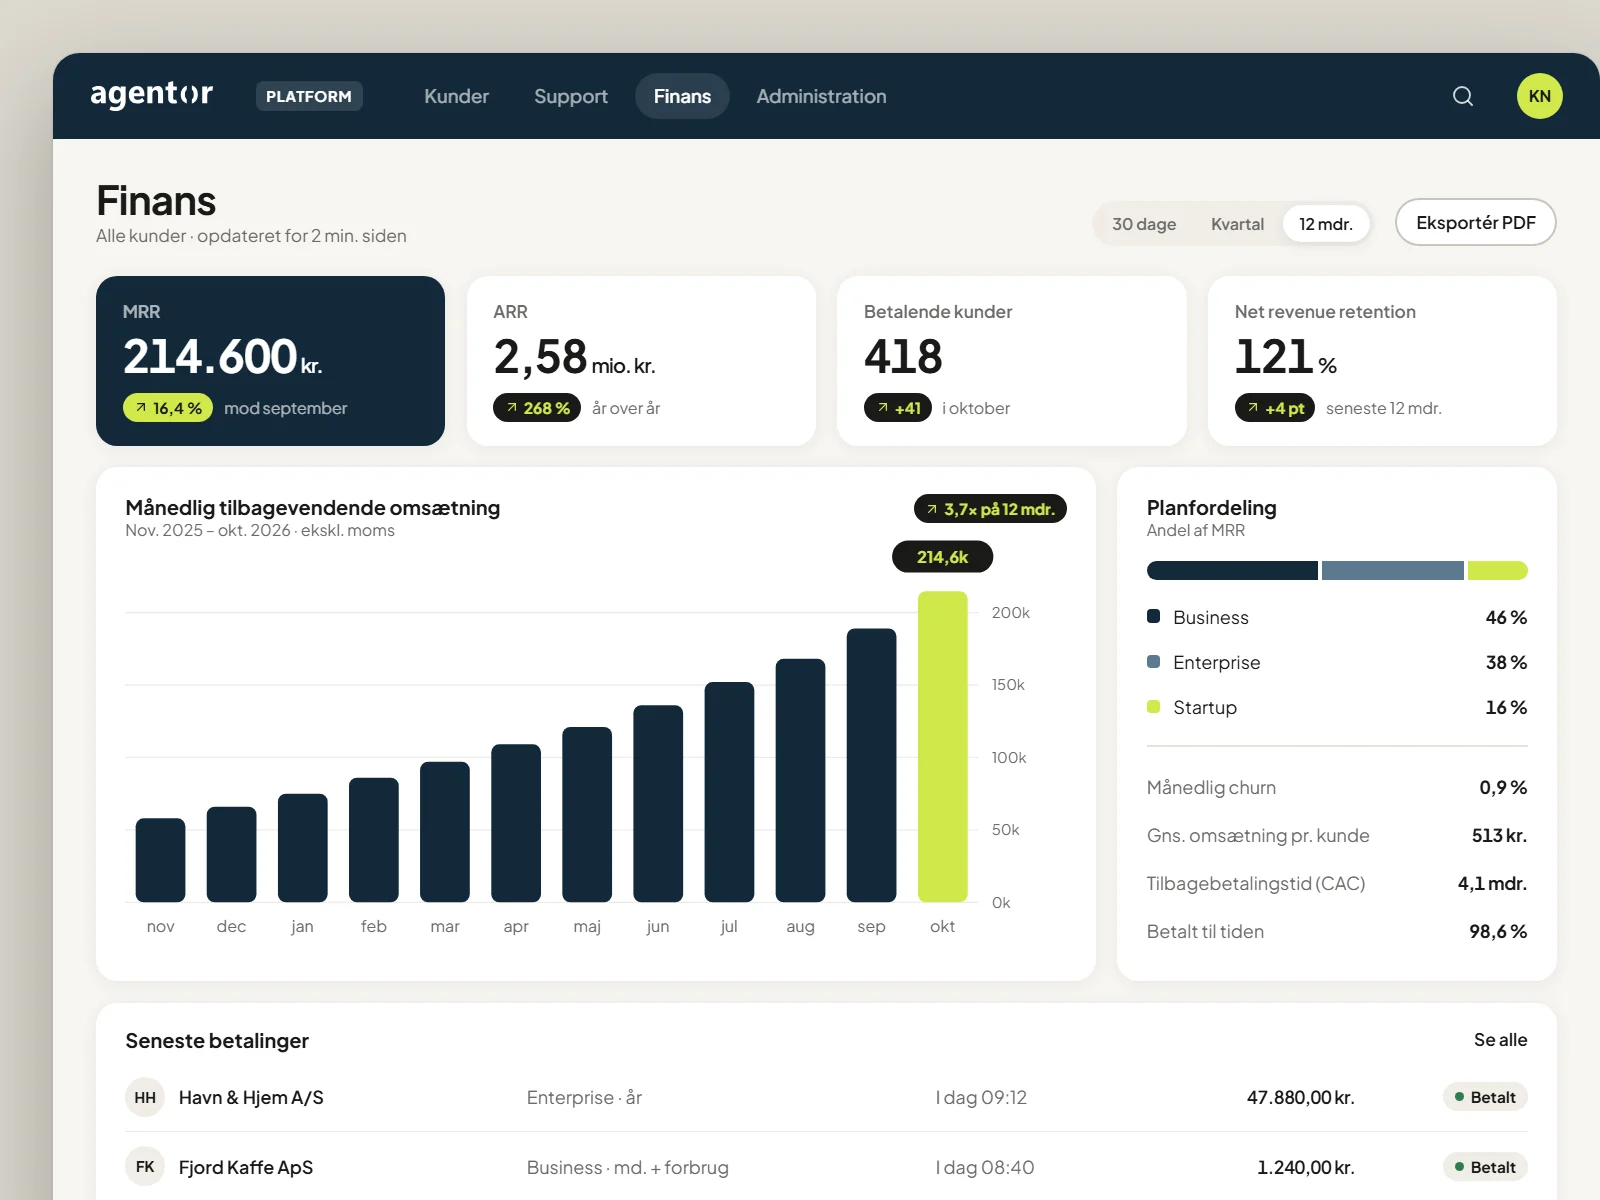1600x1200 pixels.
Task: Switch period to 30 dage
Action: point(1144,224)
